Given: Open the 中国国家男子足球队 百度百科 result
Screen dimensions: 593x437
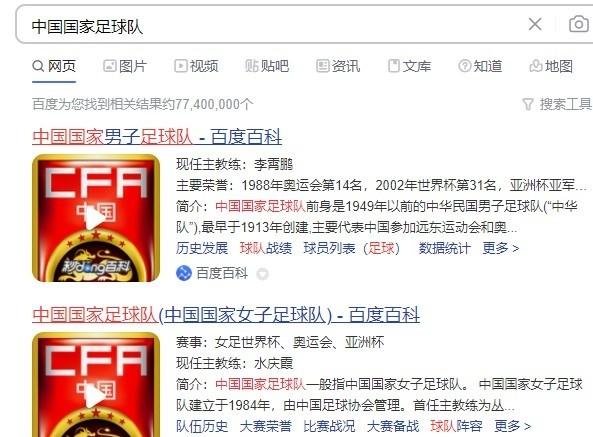Looking at the screenshot, I should pos(157,137).
